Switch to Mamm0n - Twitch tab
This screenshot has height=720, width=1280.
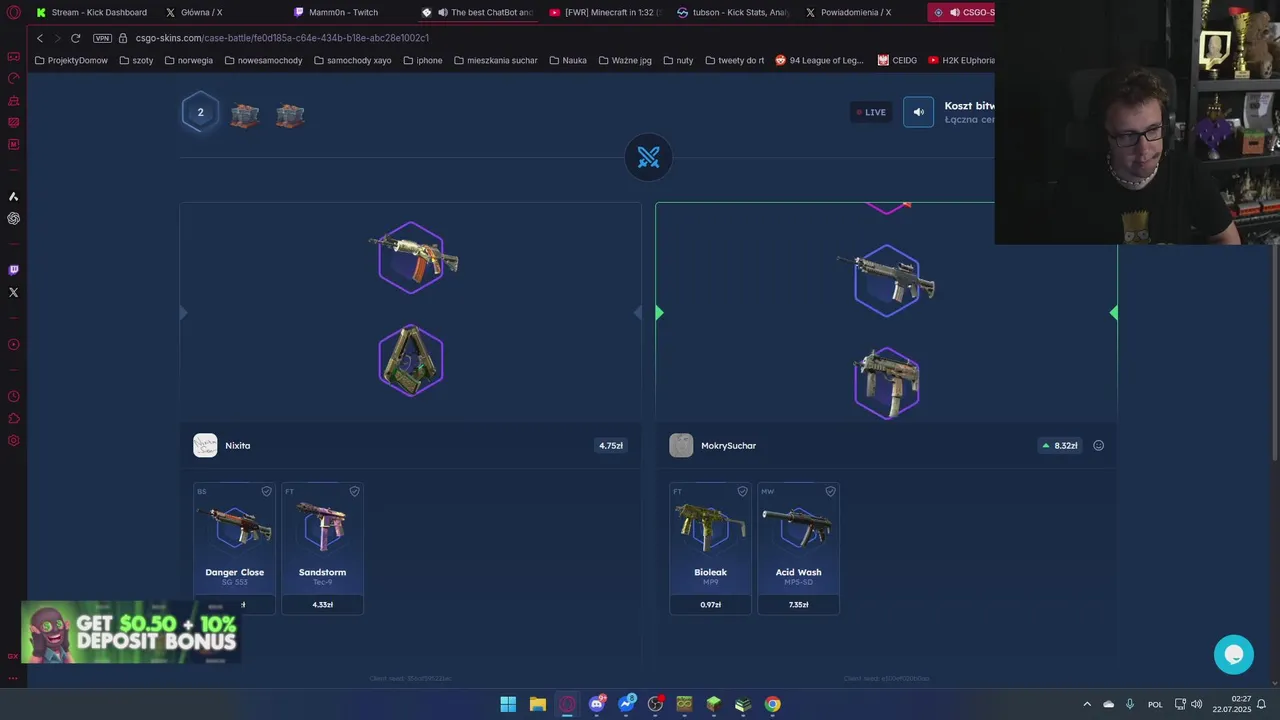(x=336, y=12)
